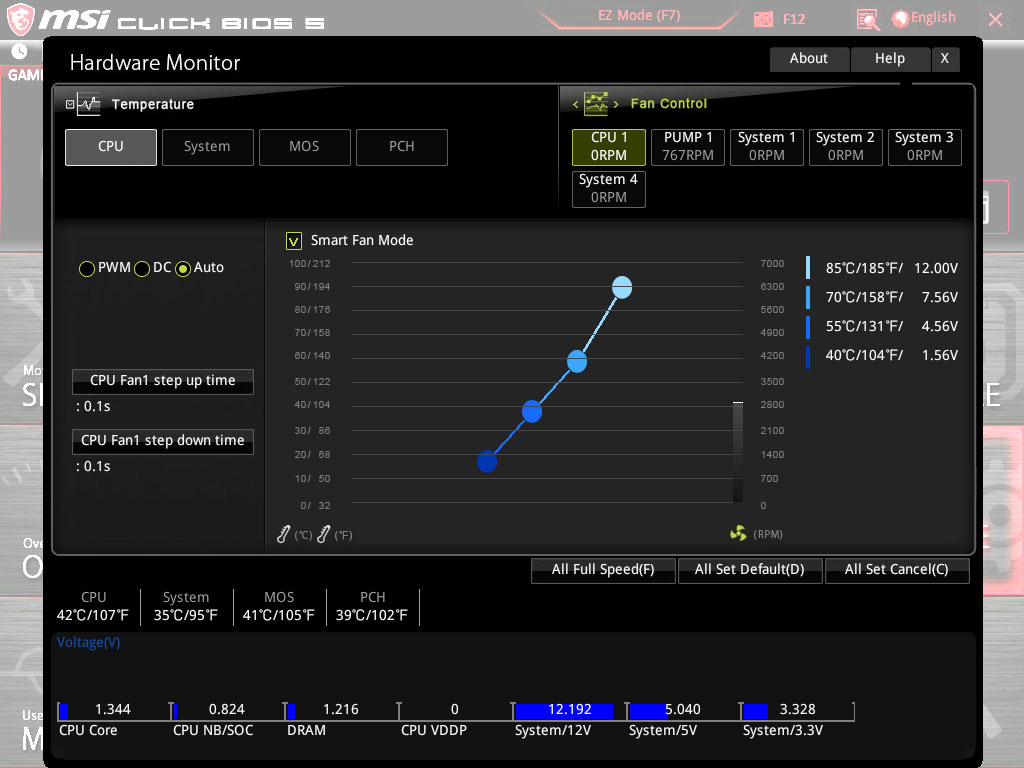Select the System 2 fan tab
The height and width of the screenshot is (768, 1024).
pyautogui.click(x=846, y=147)
